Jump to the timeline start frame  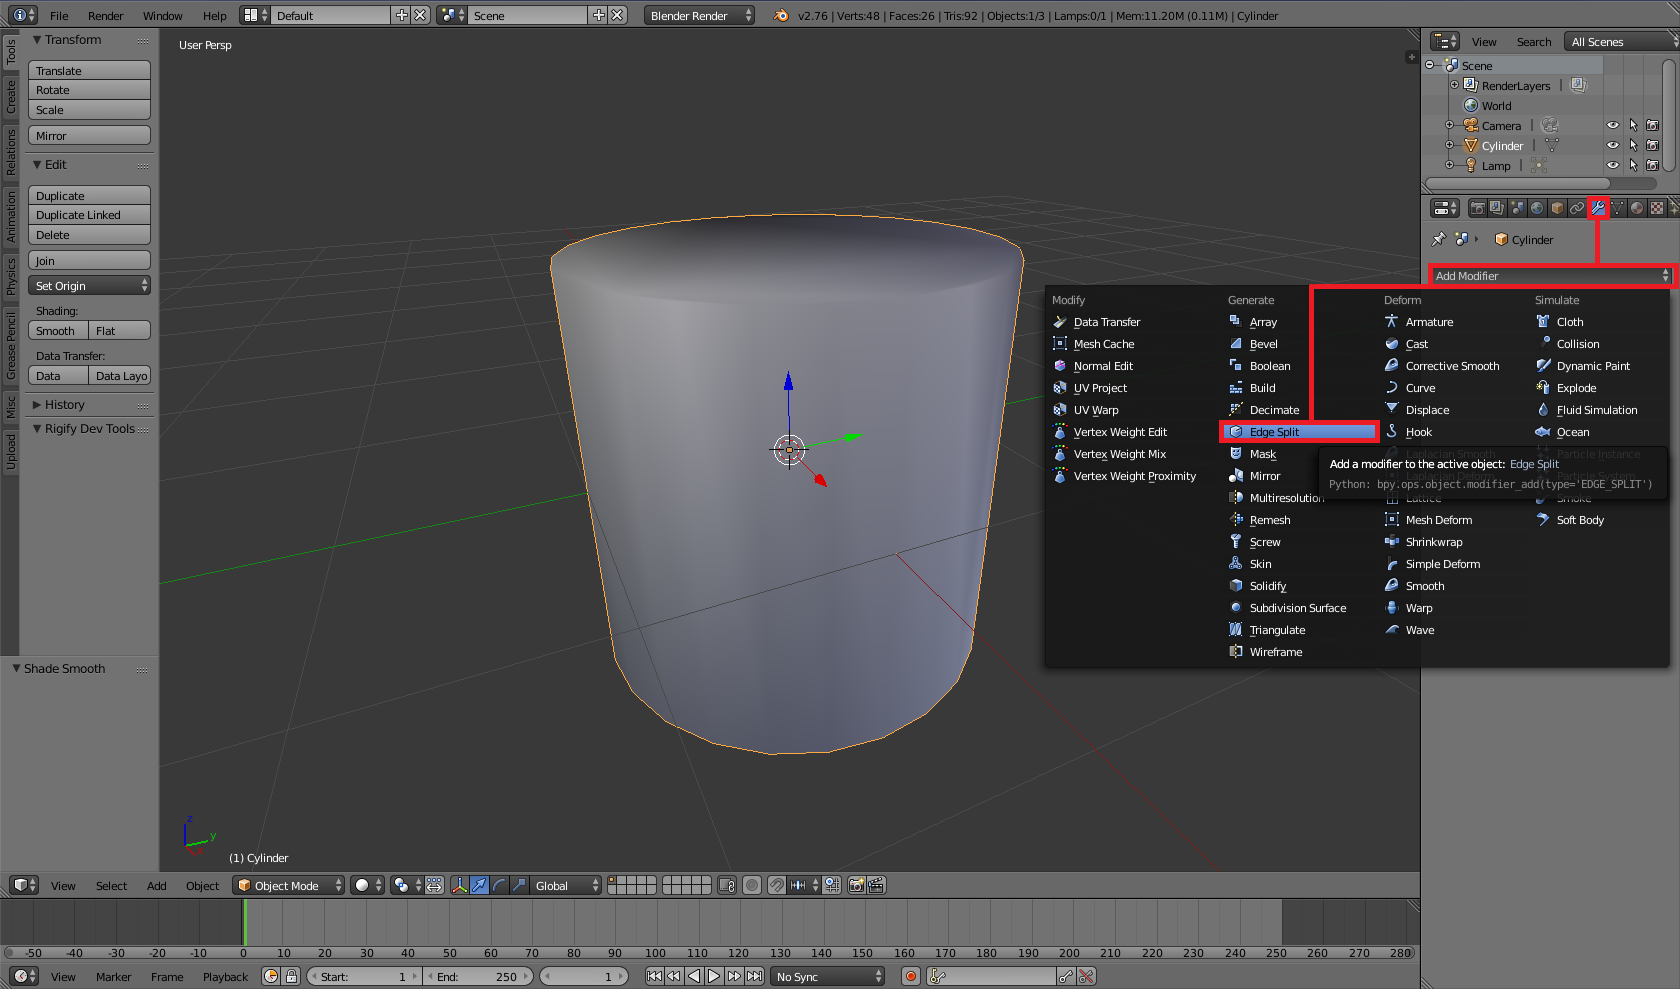point(654,976)
